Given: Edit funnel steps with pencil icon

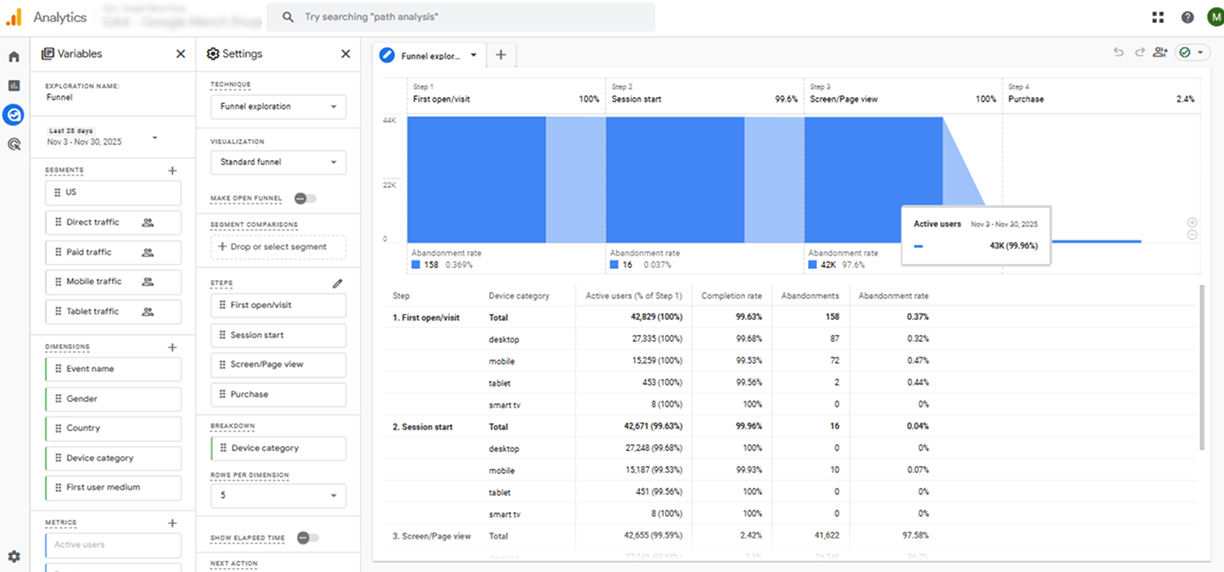Looking at the screenshot, I should point(337,284).
